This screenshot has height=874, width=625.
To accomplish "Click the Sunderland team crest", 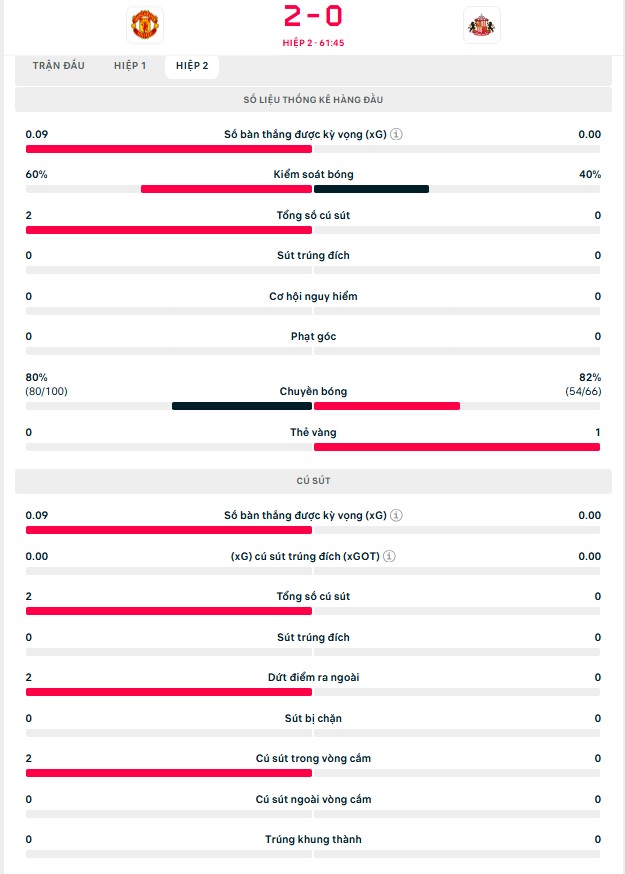I will (x=482, y=25).
